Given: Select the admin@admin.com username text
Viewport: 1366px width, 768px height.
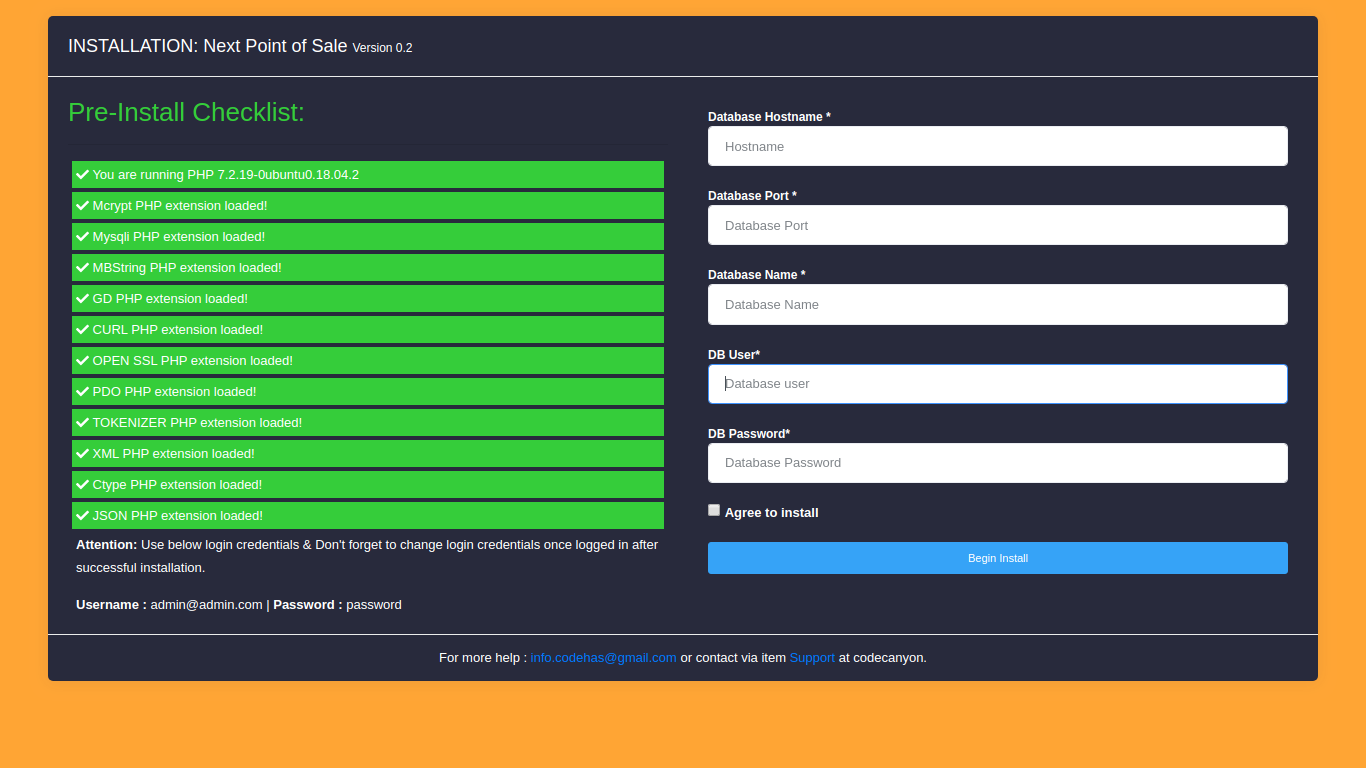Looking at the screenshot, I should click(x=206, y=604).
